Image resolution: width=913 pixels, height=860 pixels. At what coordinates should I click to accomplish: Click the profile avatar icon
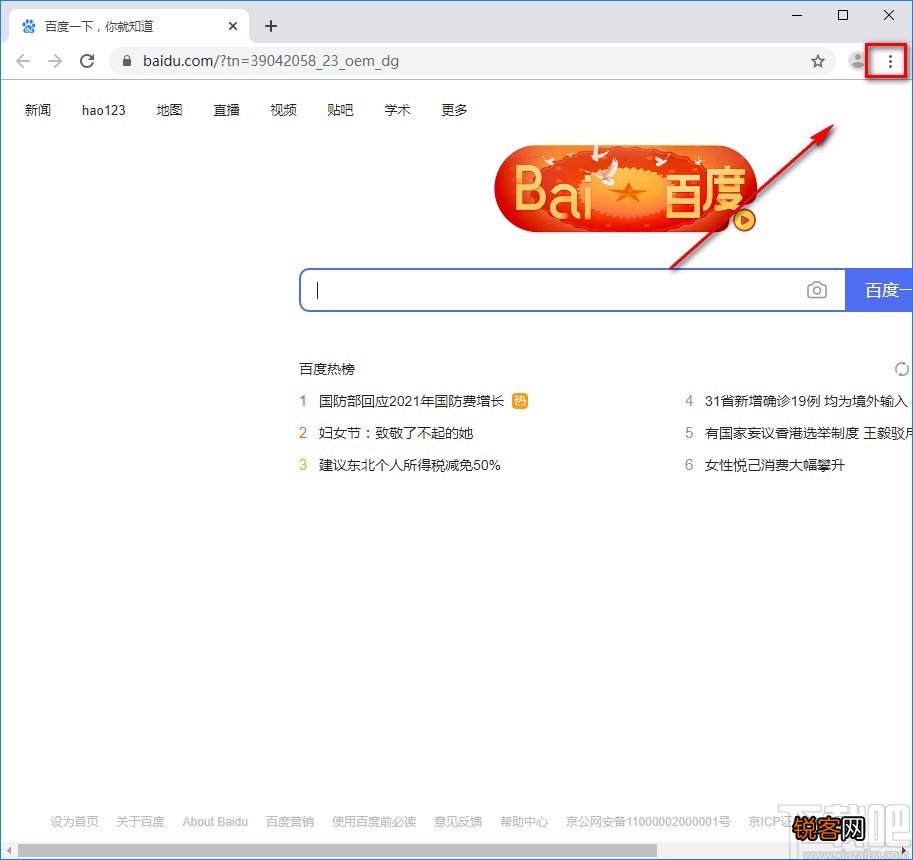point(857,61)
